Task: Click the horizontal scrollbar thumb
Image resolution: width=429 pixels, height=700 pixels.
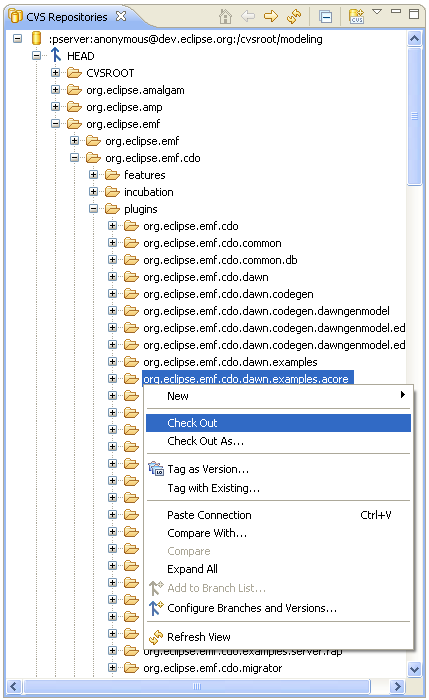Action: 197,686
